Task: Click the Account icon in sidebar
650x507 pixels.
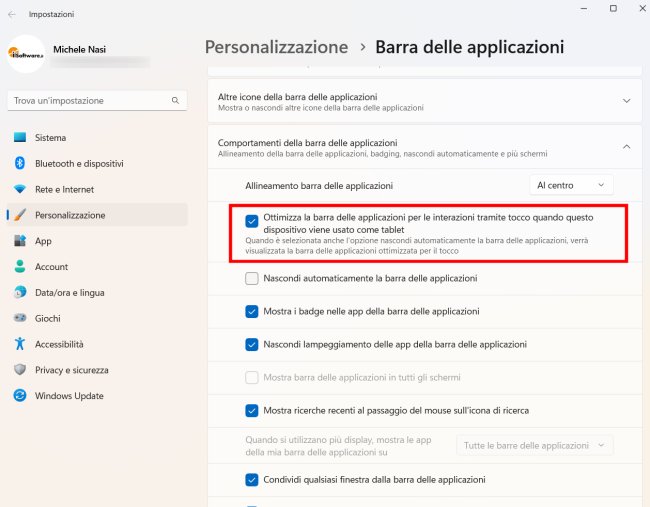Action: click(19, 267)
